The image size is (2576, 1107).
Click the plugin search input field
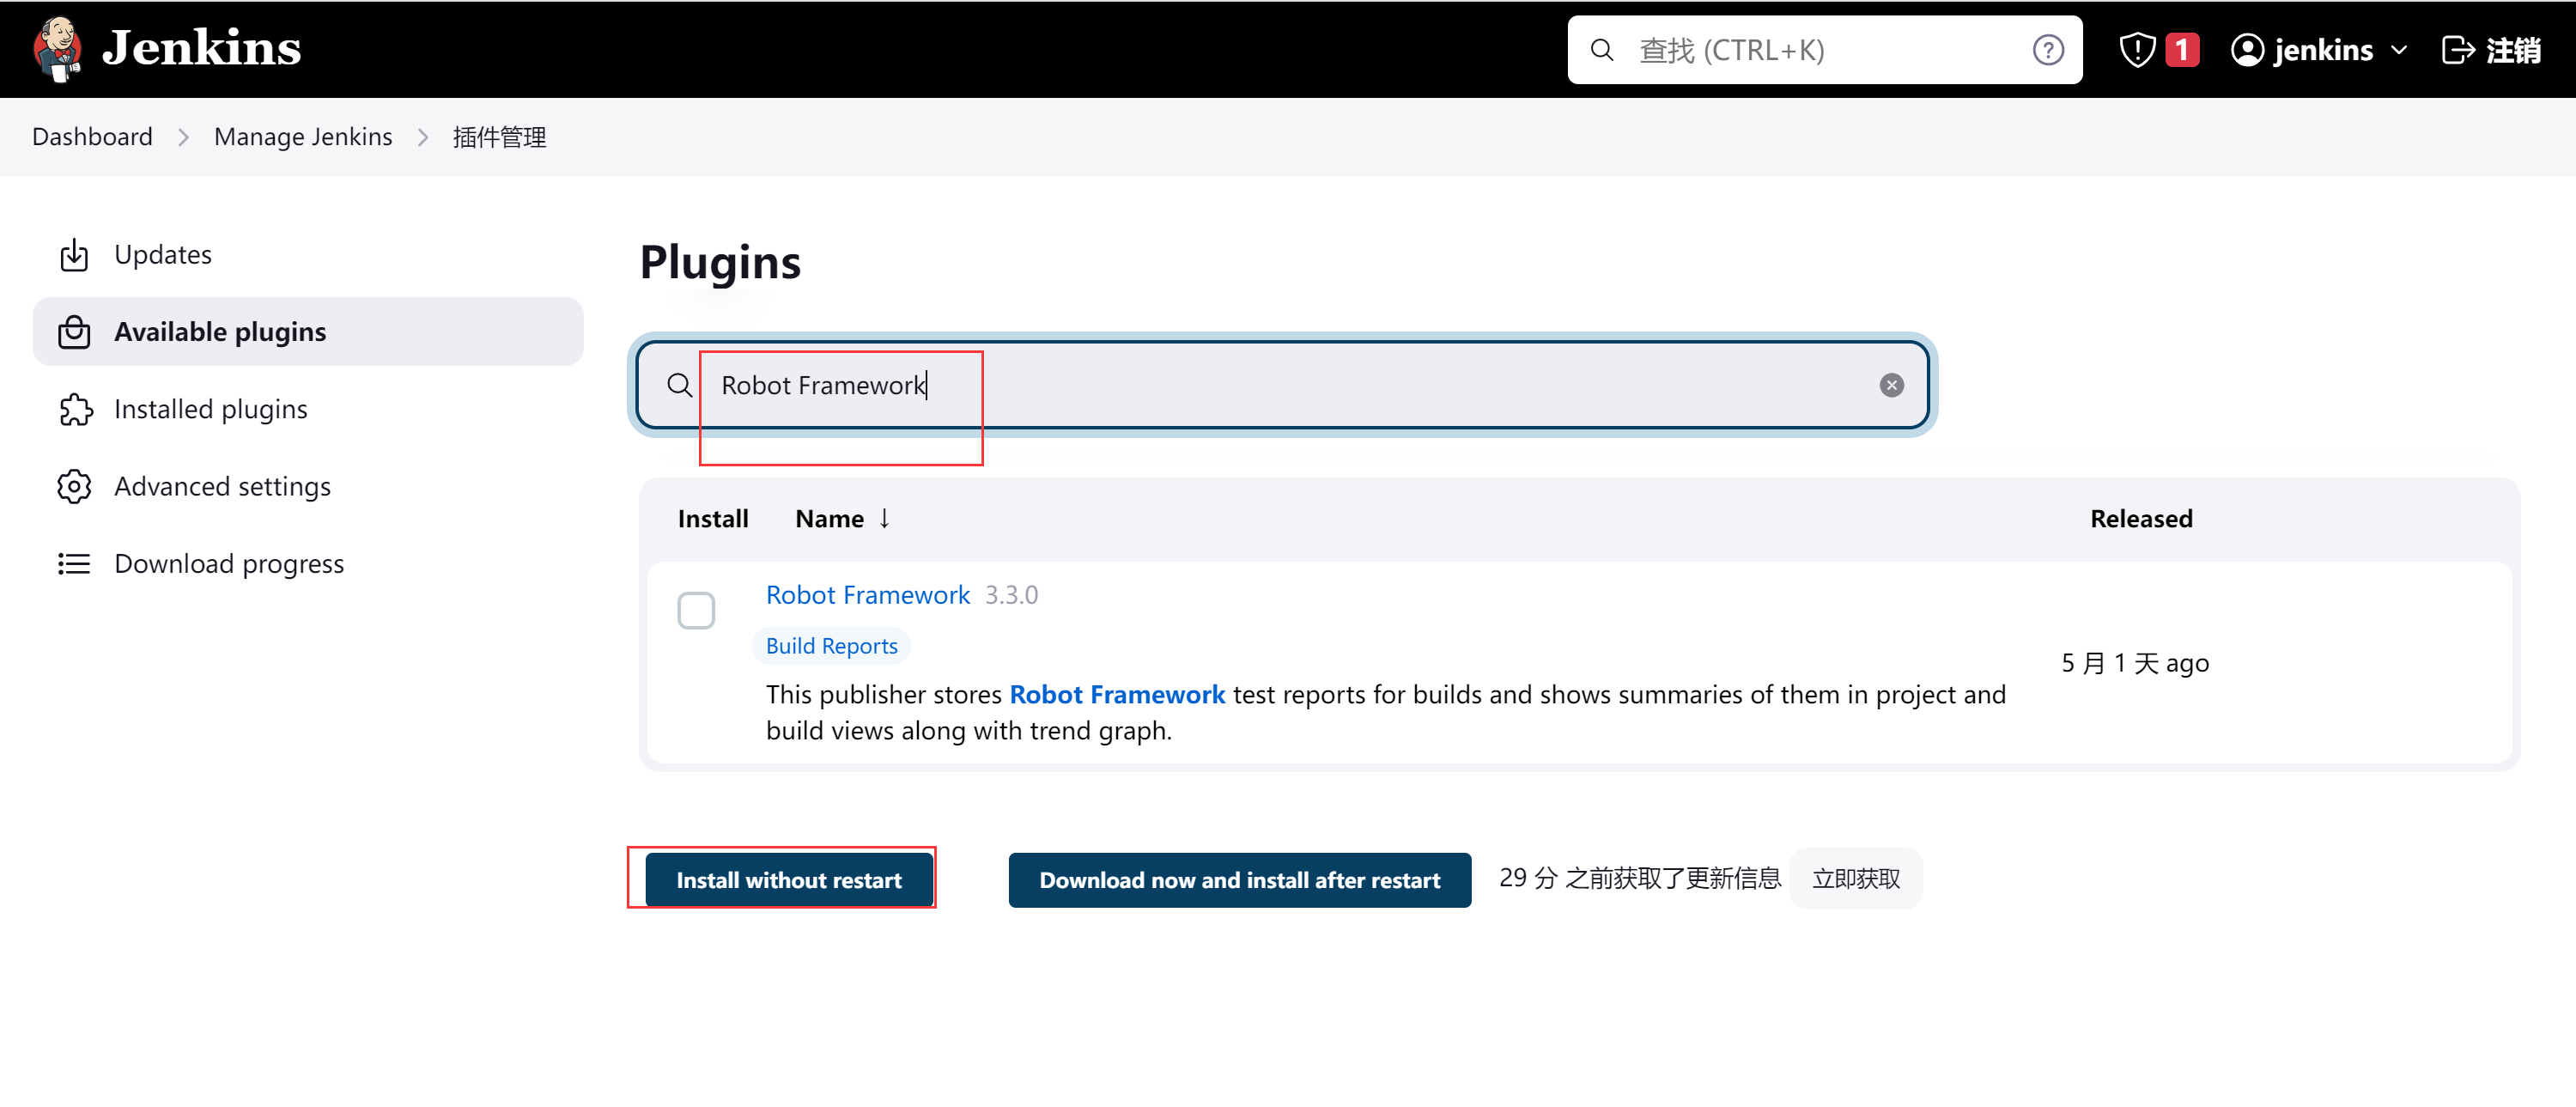1280,385
